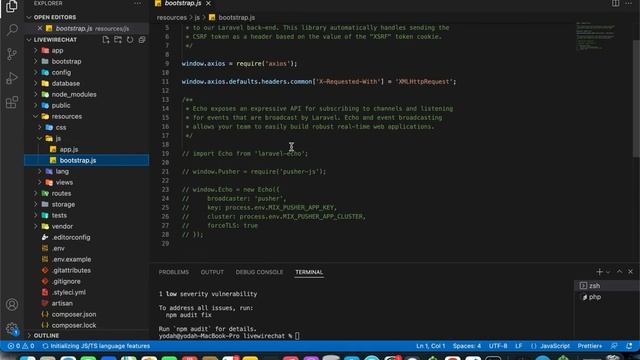The image size is (640, 360).
Task: Change language mode JavaScript
Action: 555,346
